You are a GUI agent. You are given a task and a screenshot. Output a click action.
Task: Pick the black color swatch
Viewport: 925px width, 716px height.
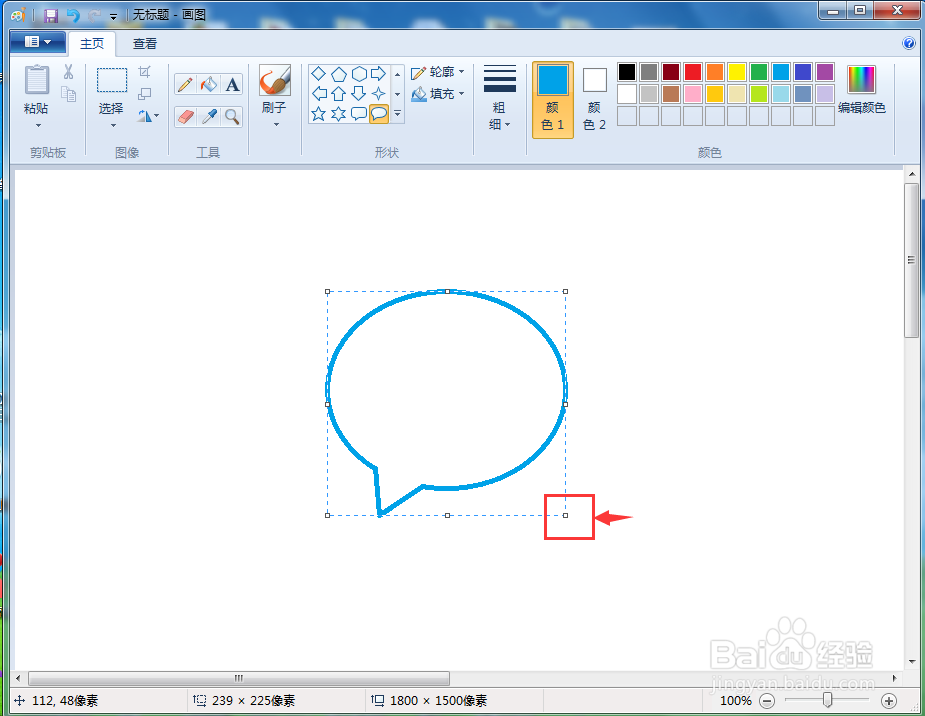(627, 72)
